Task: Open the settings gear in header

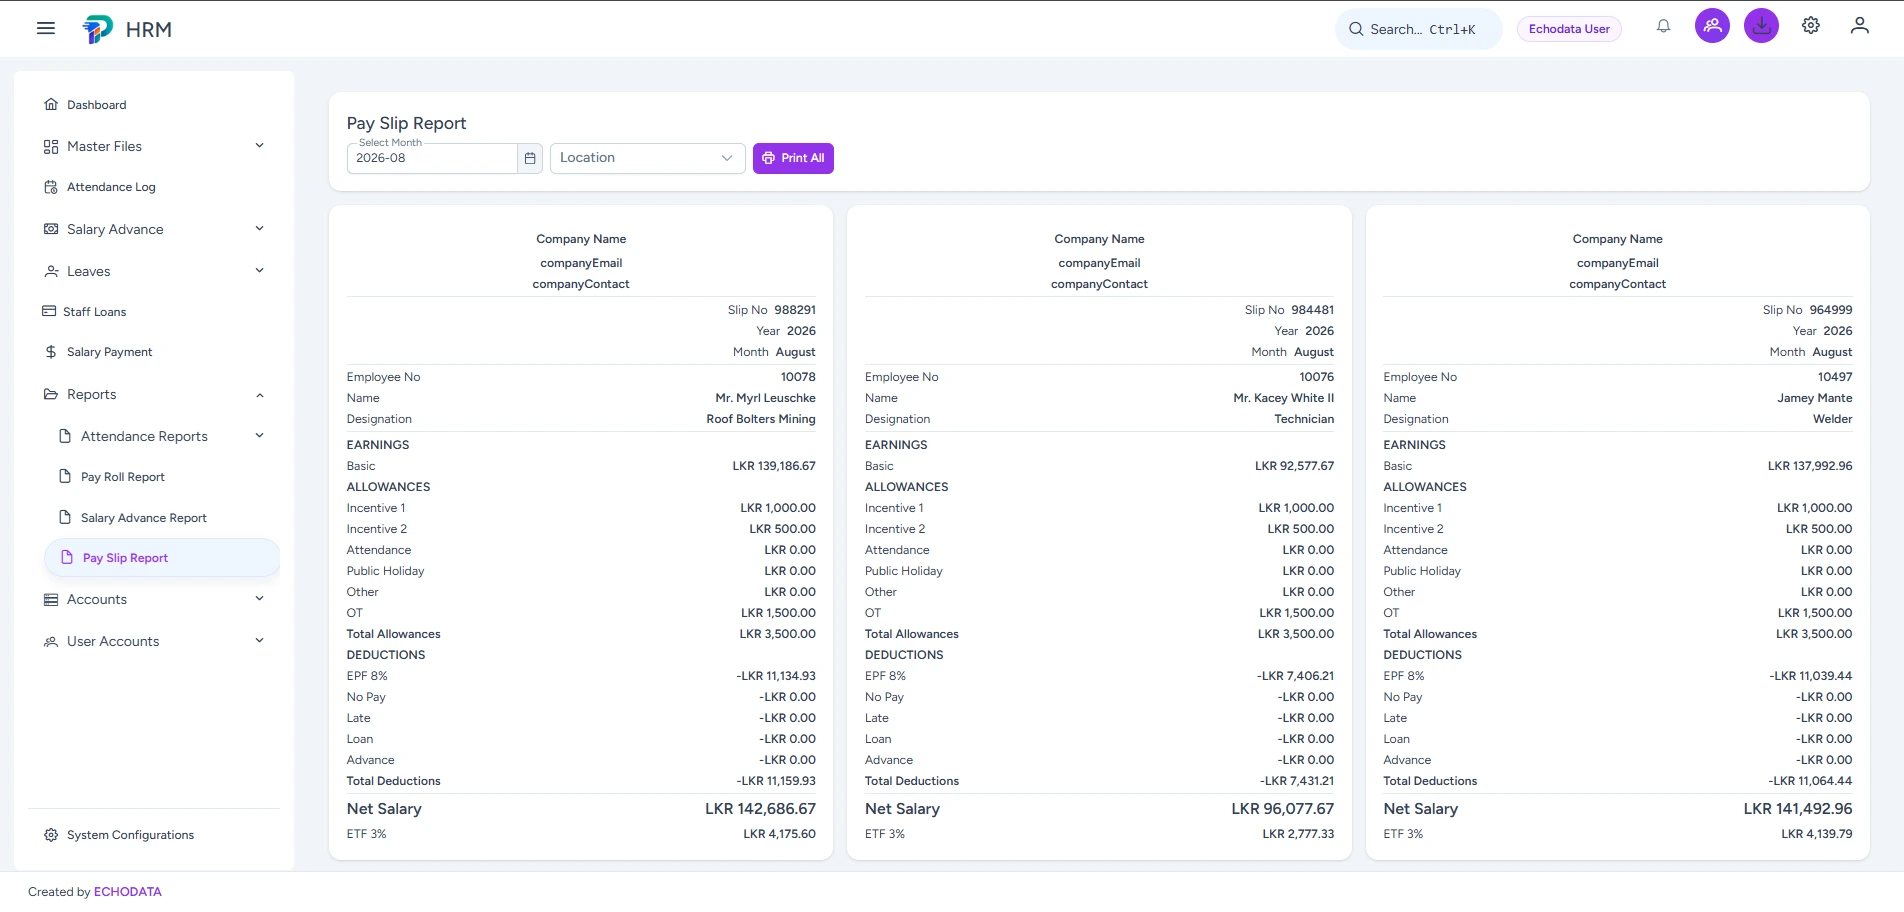Action: [x=1811, y=26]
